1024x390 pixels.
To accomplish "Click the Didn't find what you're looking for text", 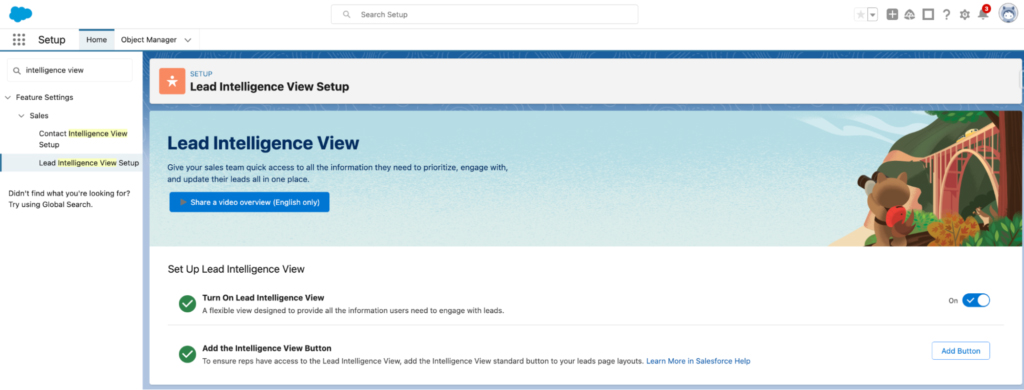I will click(69, 193).
